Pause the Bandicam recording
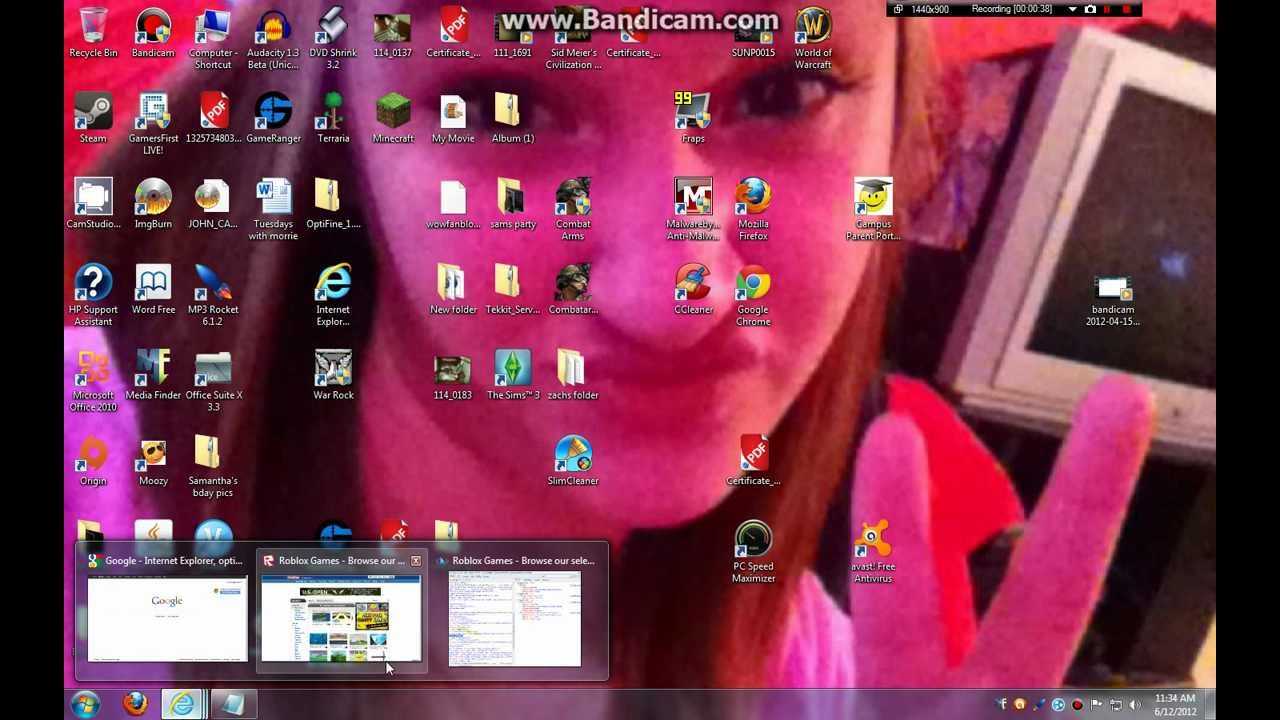 (x=1108, y=10)
